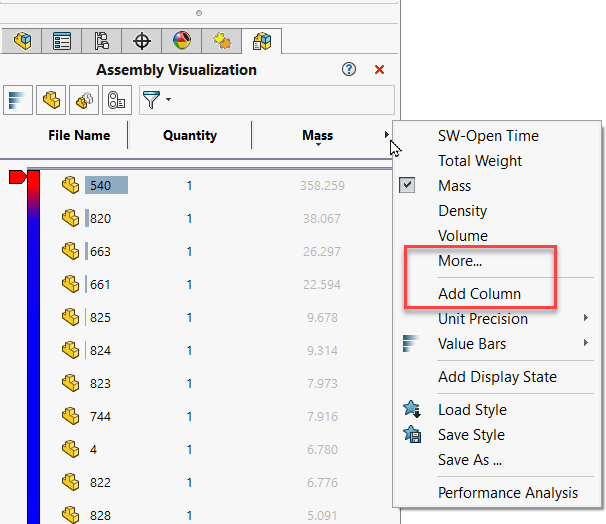
Task: Click mass value 38.067
Action: point(322,219)
